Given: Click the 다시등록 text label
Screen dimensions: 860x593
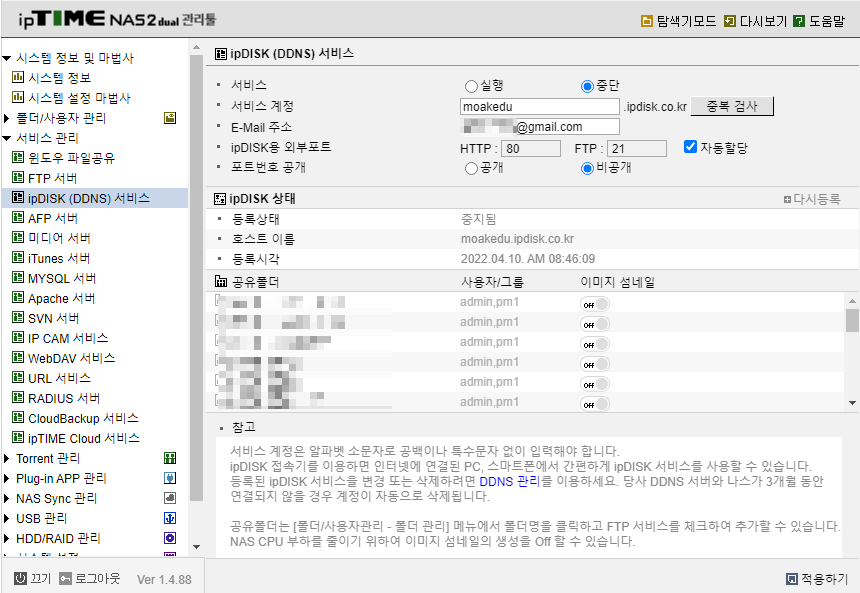Looking at the screenshot, I should (817, 199).
